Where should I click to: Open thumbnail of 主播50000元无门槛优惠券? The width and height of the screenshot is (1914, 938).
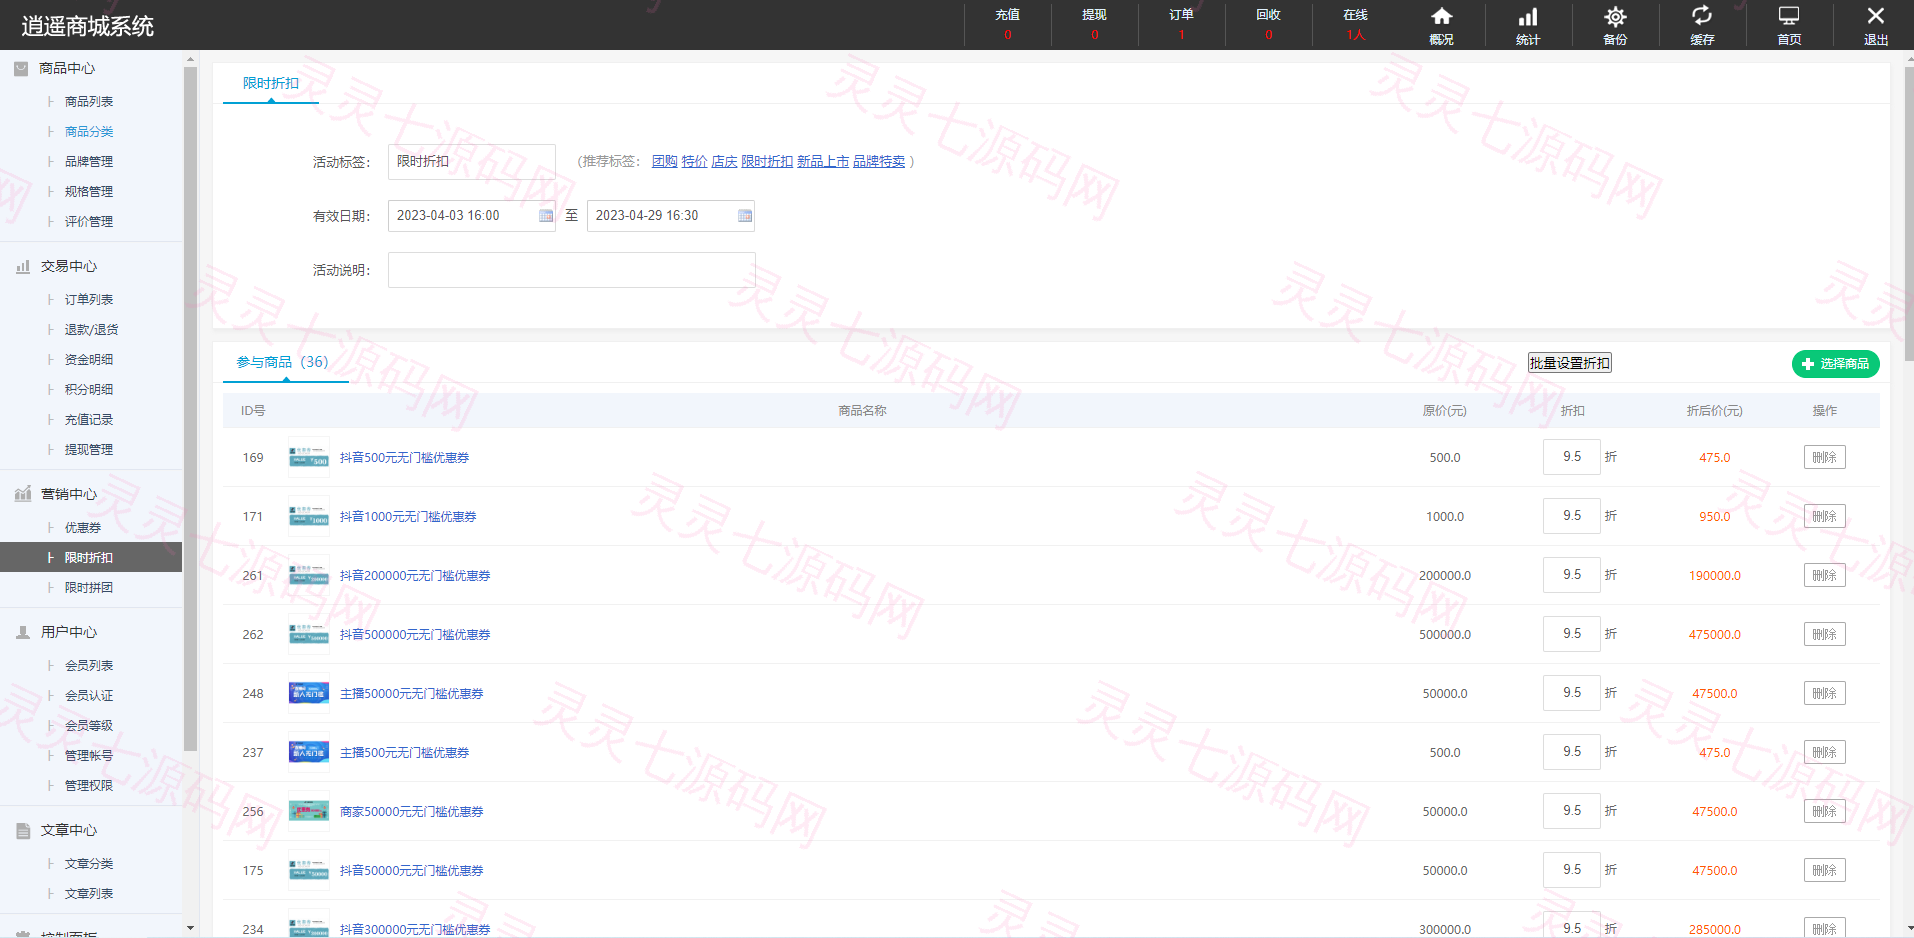pyautogui.click(x=309, y=693)
